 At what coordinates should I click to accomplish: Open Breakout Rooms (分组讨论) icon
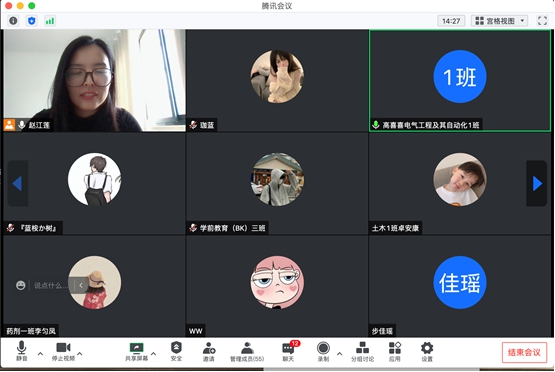point(362,352)
